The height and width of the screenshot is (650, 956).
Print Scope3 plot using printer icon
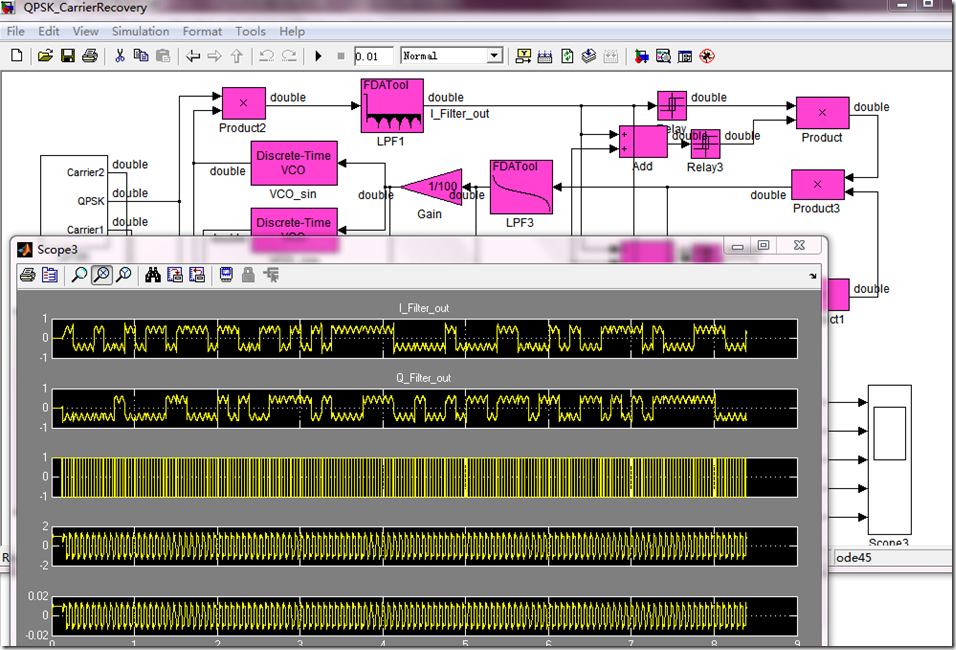pos(28,275)
